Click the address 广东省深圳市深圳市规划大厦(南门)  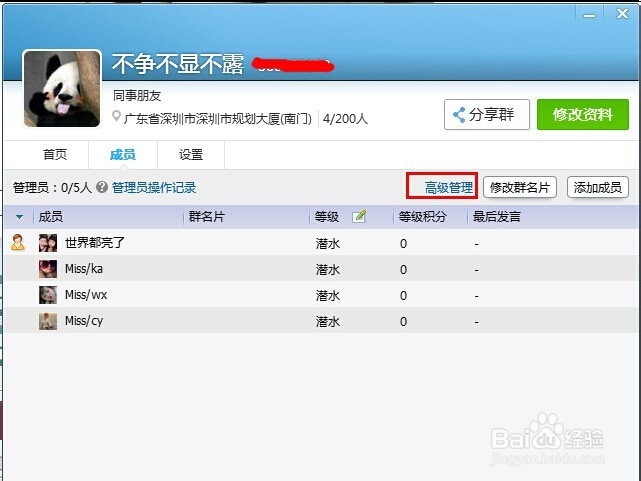tap(217, 119)
